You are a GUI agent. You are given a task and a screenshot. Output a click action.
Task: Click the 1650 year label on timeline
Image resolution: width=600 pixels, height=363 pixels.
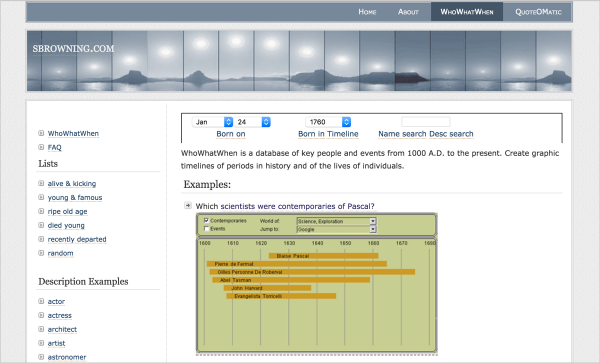tap(345, 243)
